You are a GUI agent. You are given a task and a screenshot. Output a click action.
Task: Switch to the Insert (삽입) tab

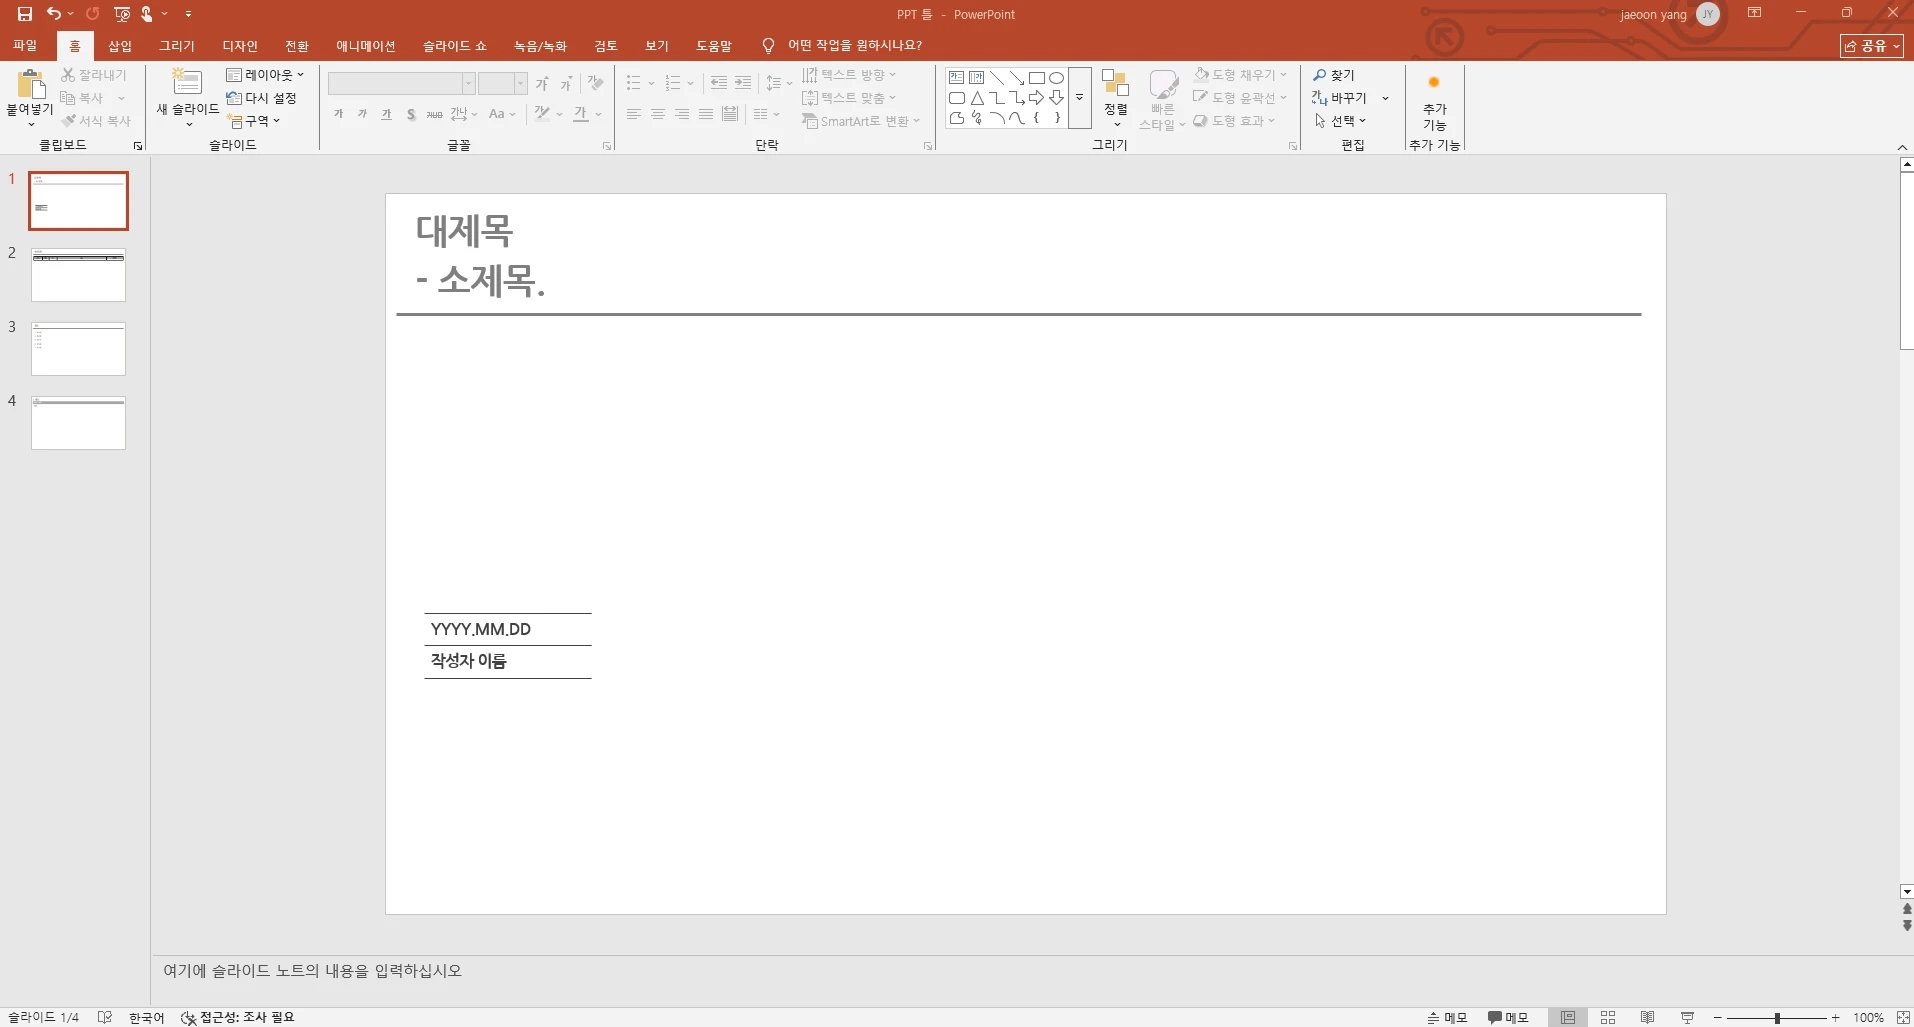[120, 46]
